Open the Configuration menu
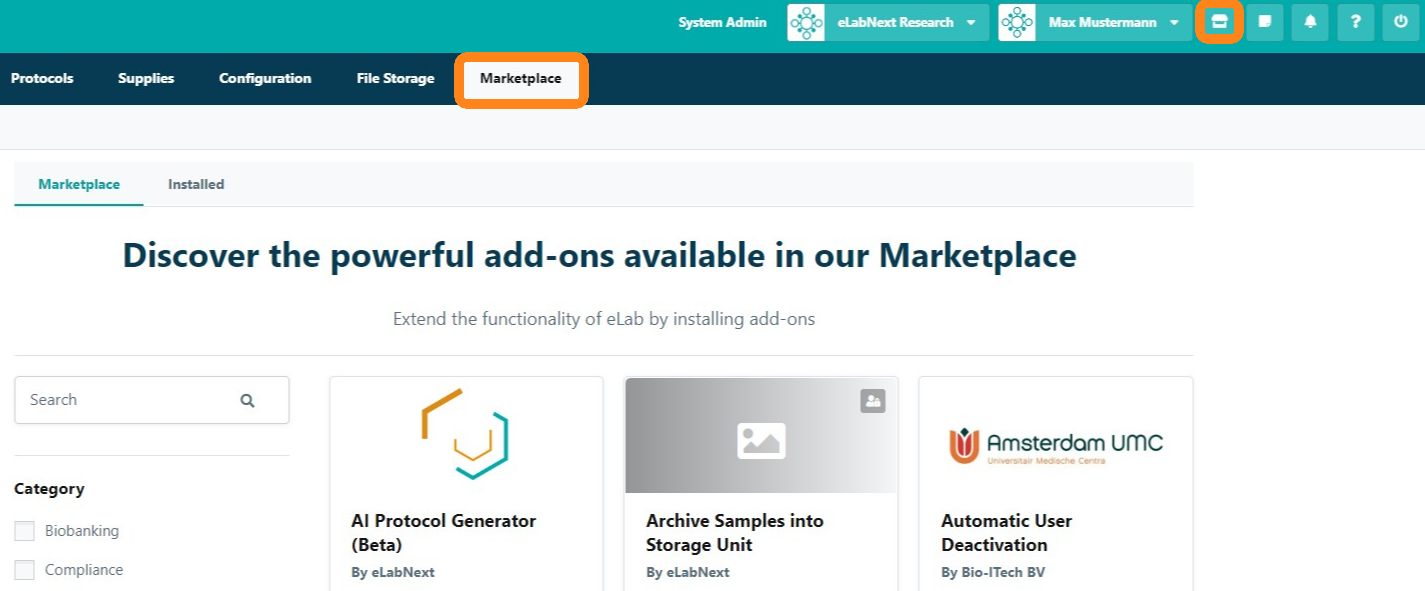The height and width of the screenshot is (591, 1425). tap(265, 78)
